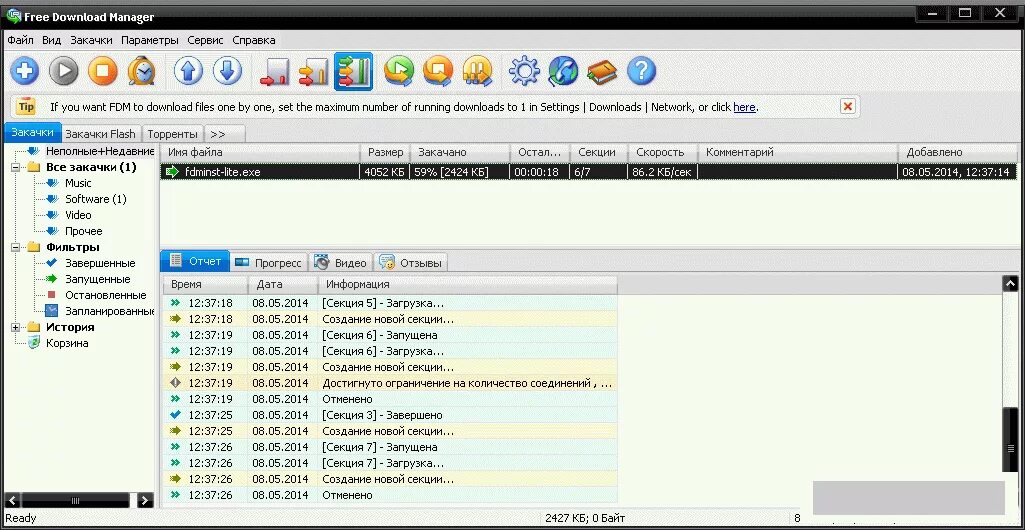Expand the История tree node
This screenshot has height=530, width=1025.
[16, 327]
